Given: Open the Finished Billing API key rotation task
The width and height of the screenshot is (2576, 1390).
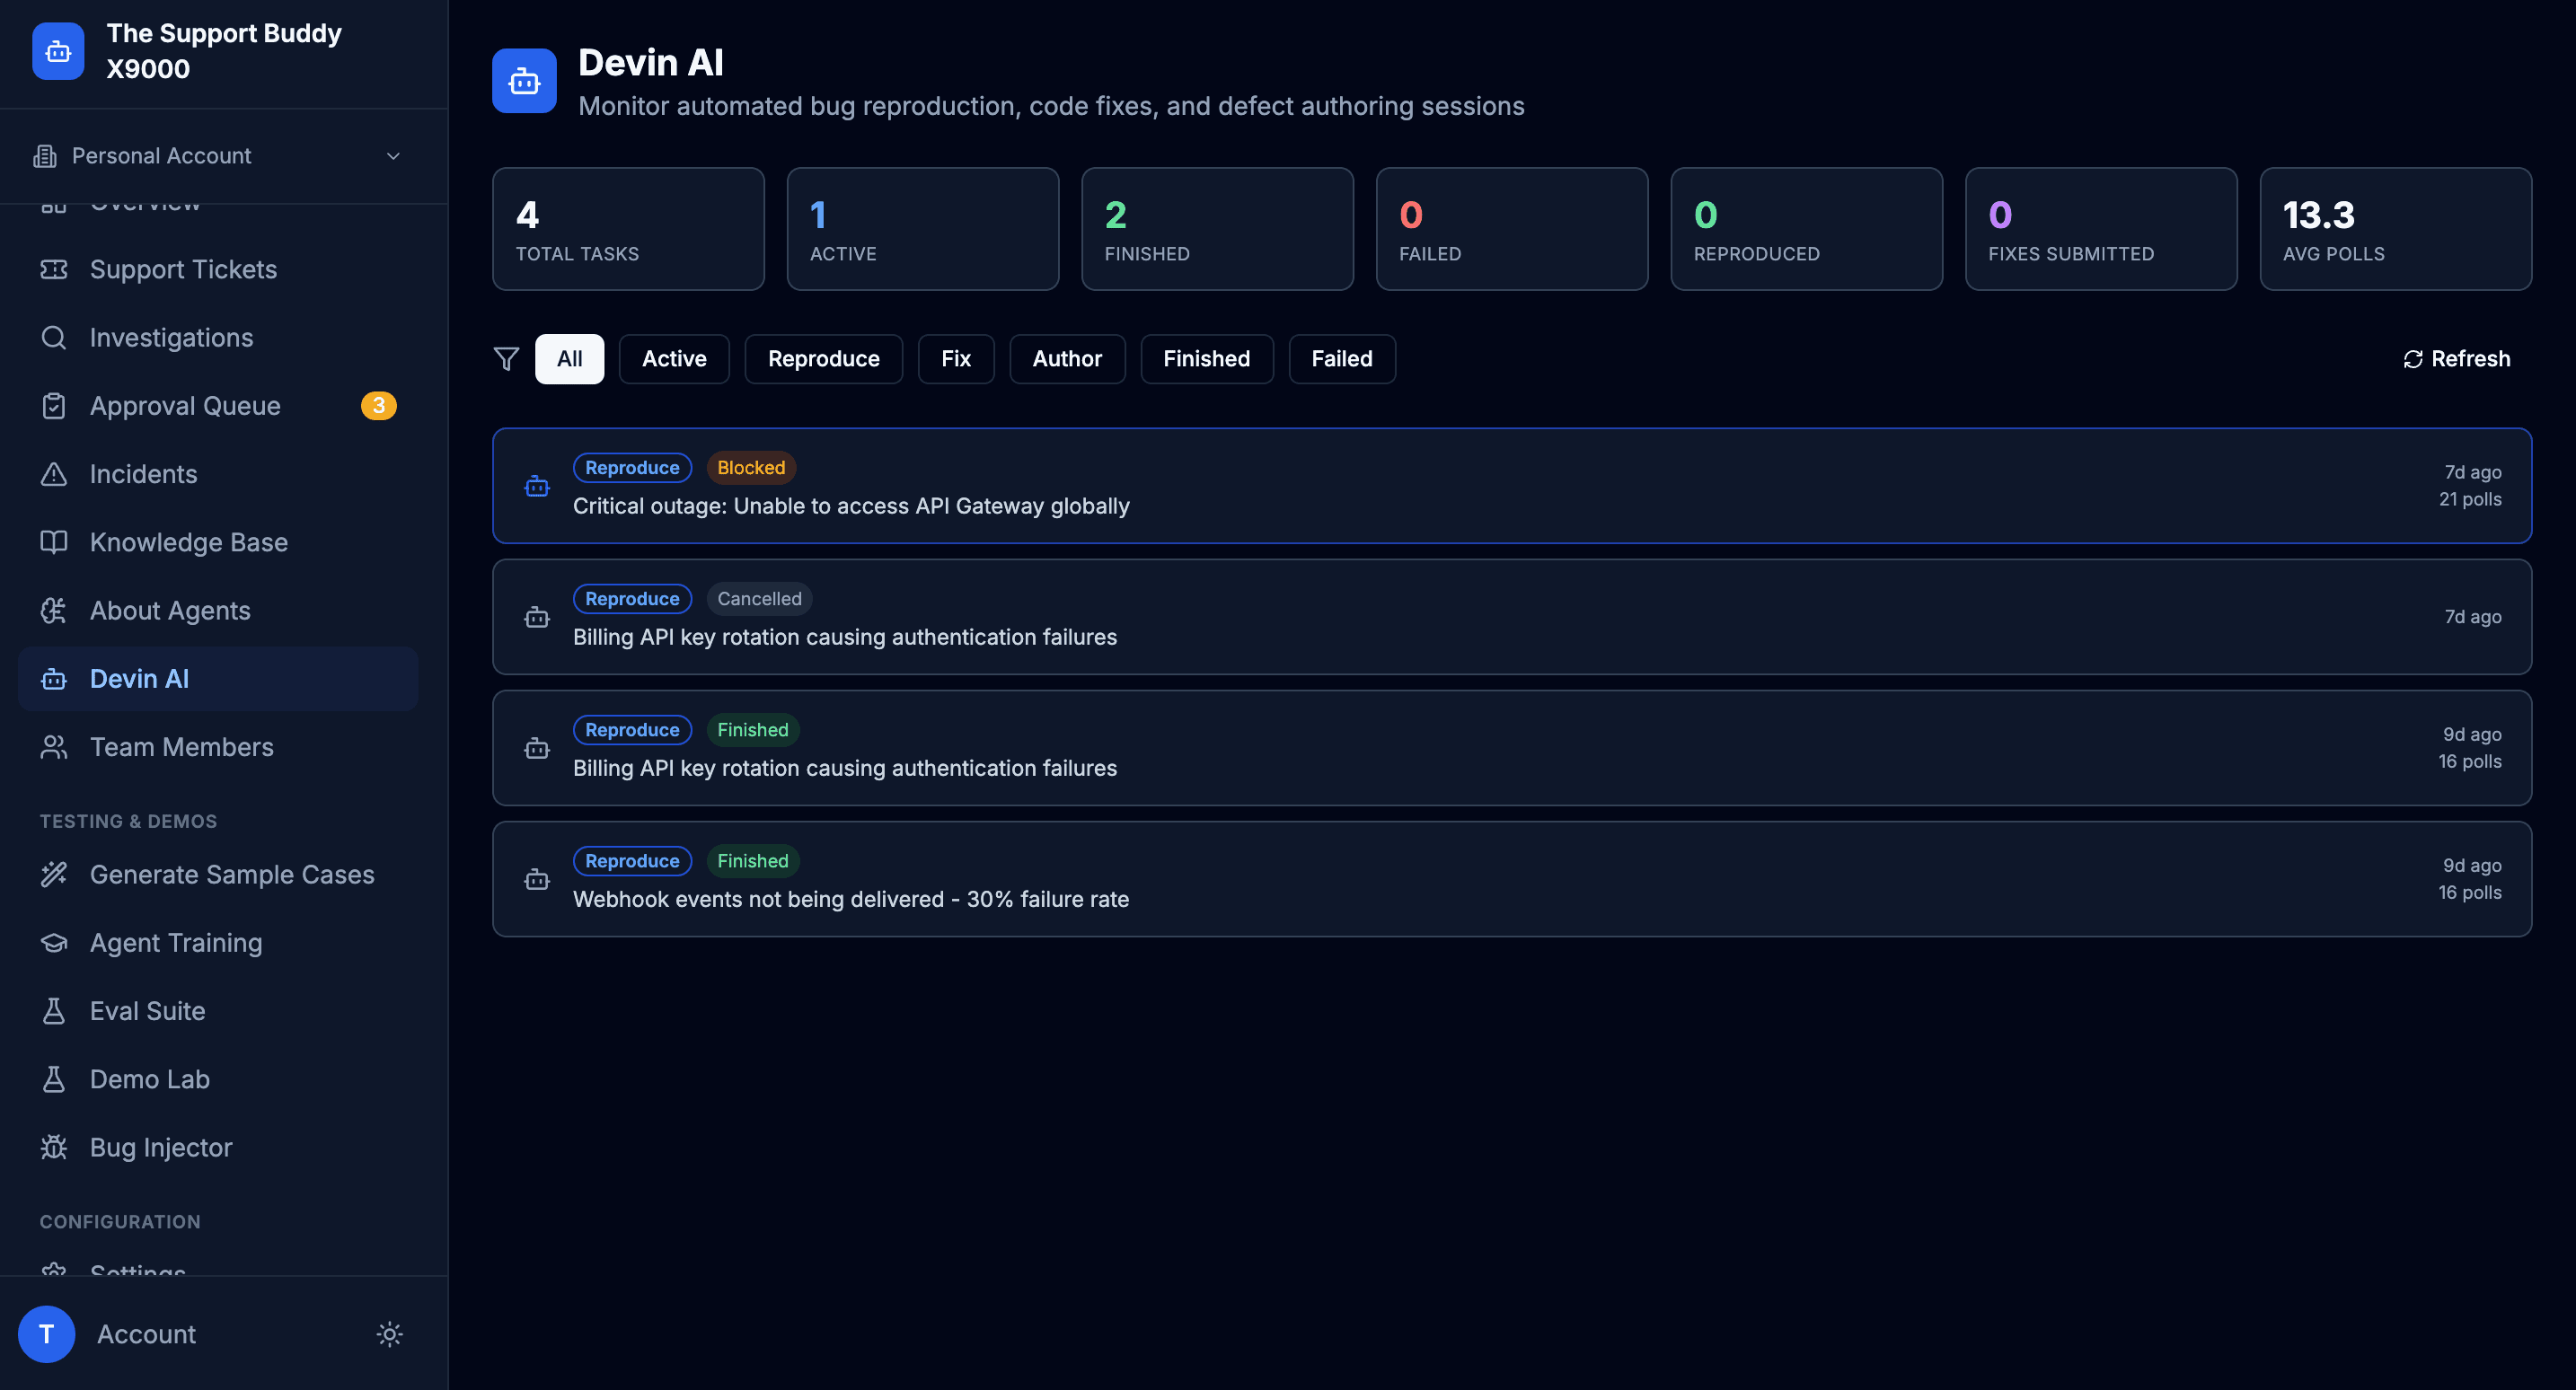Looking at the screenshot, I should pyautogui.click(x=1512, y=748).
